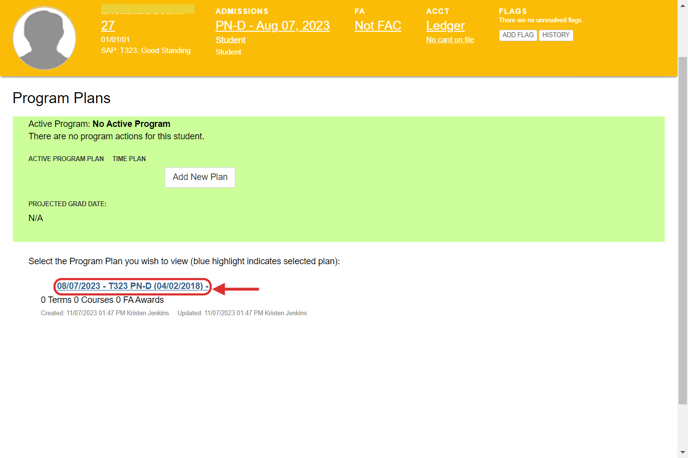Click the red arrow pointing at the plan
The image size is (688, 458).
(238, 289)
